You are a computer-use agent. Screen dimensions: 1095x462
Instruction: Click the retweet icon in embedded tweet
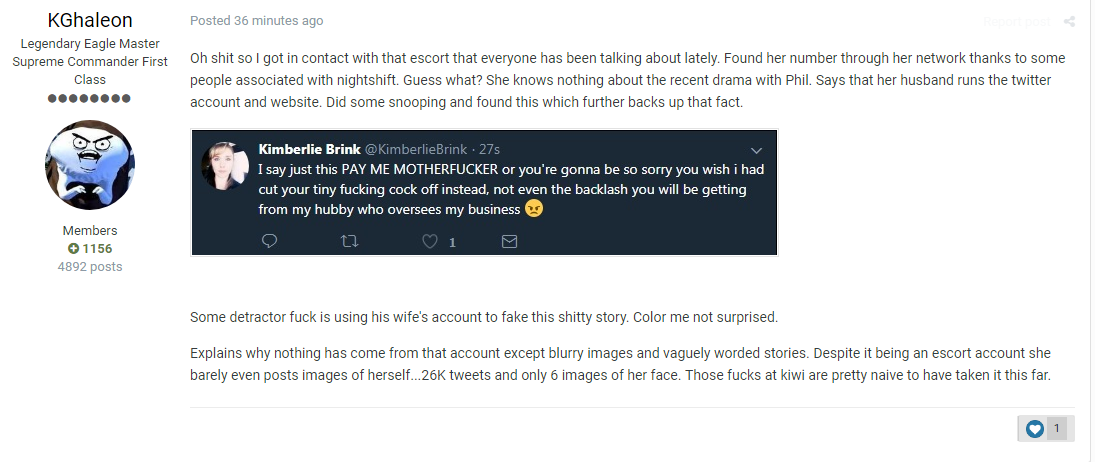(x=349, y=241)
